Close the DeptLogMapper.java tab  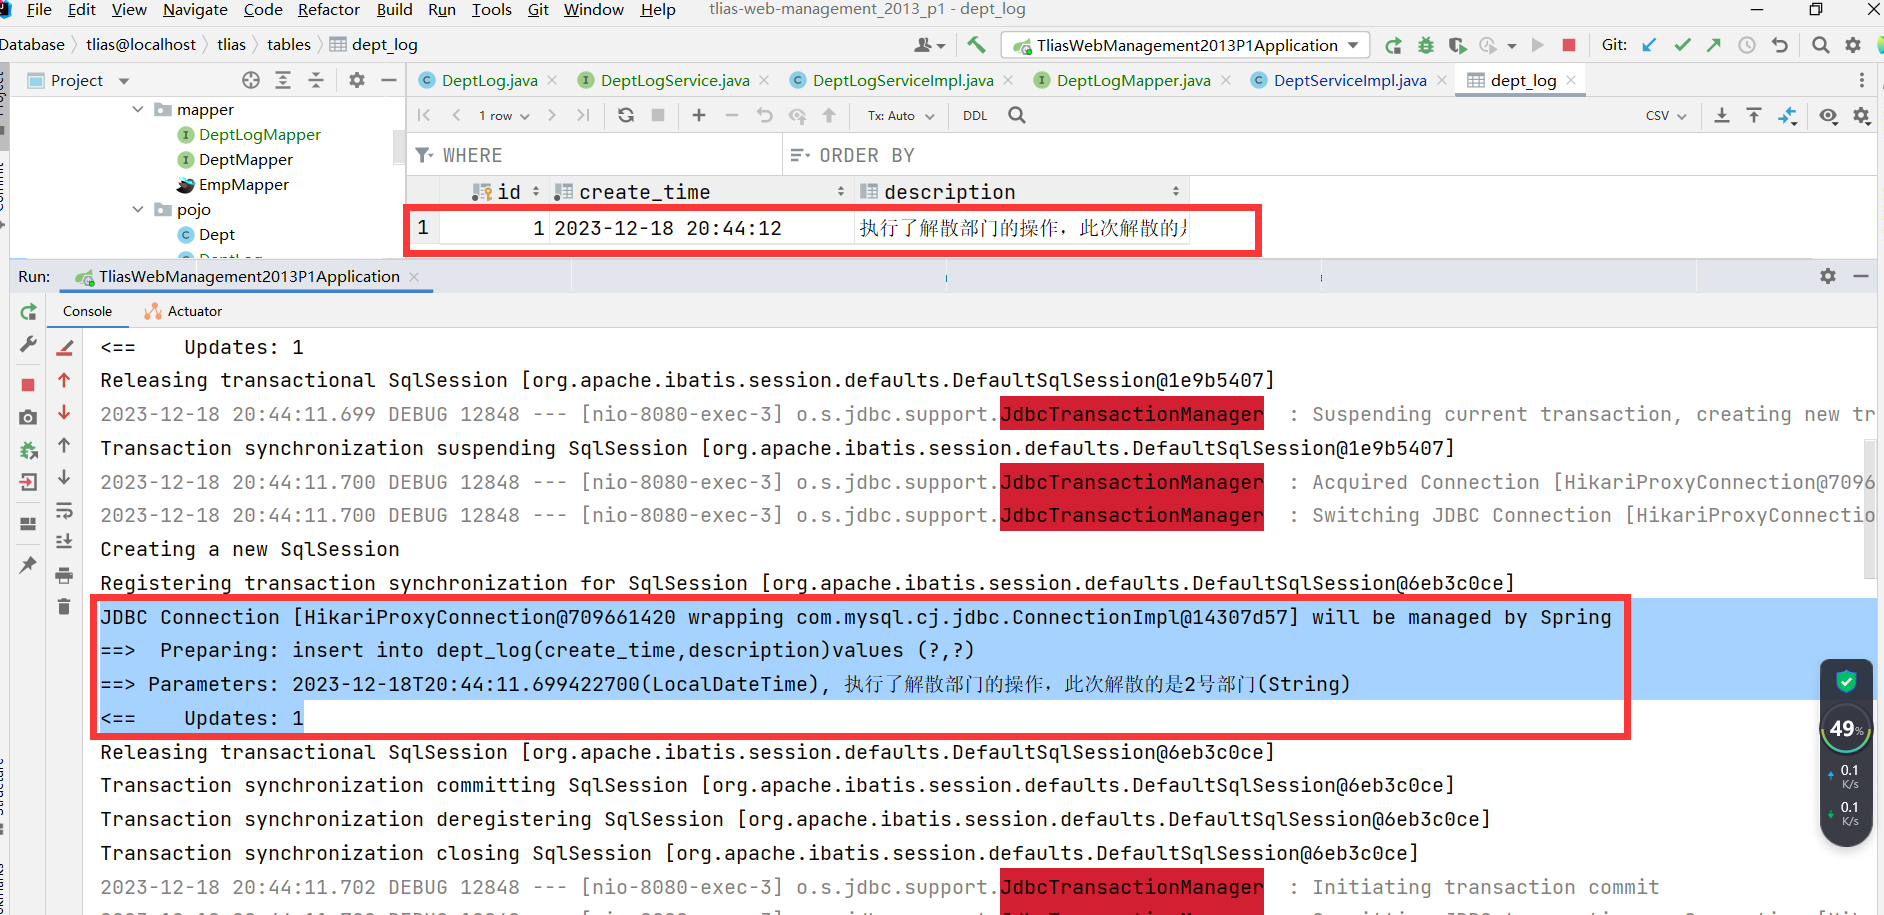click(x=1226, y=80)
